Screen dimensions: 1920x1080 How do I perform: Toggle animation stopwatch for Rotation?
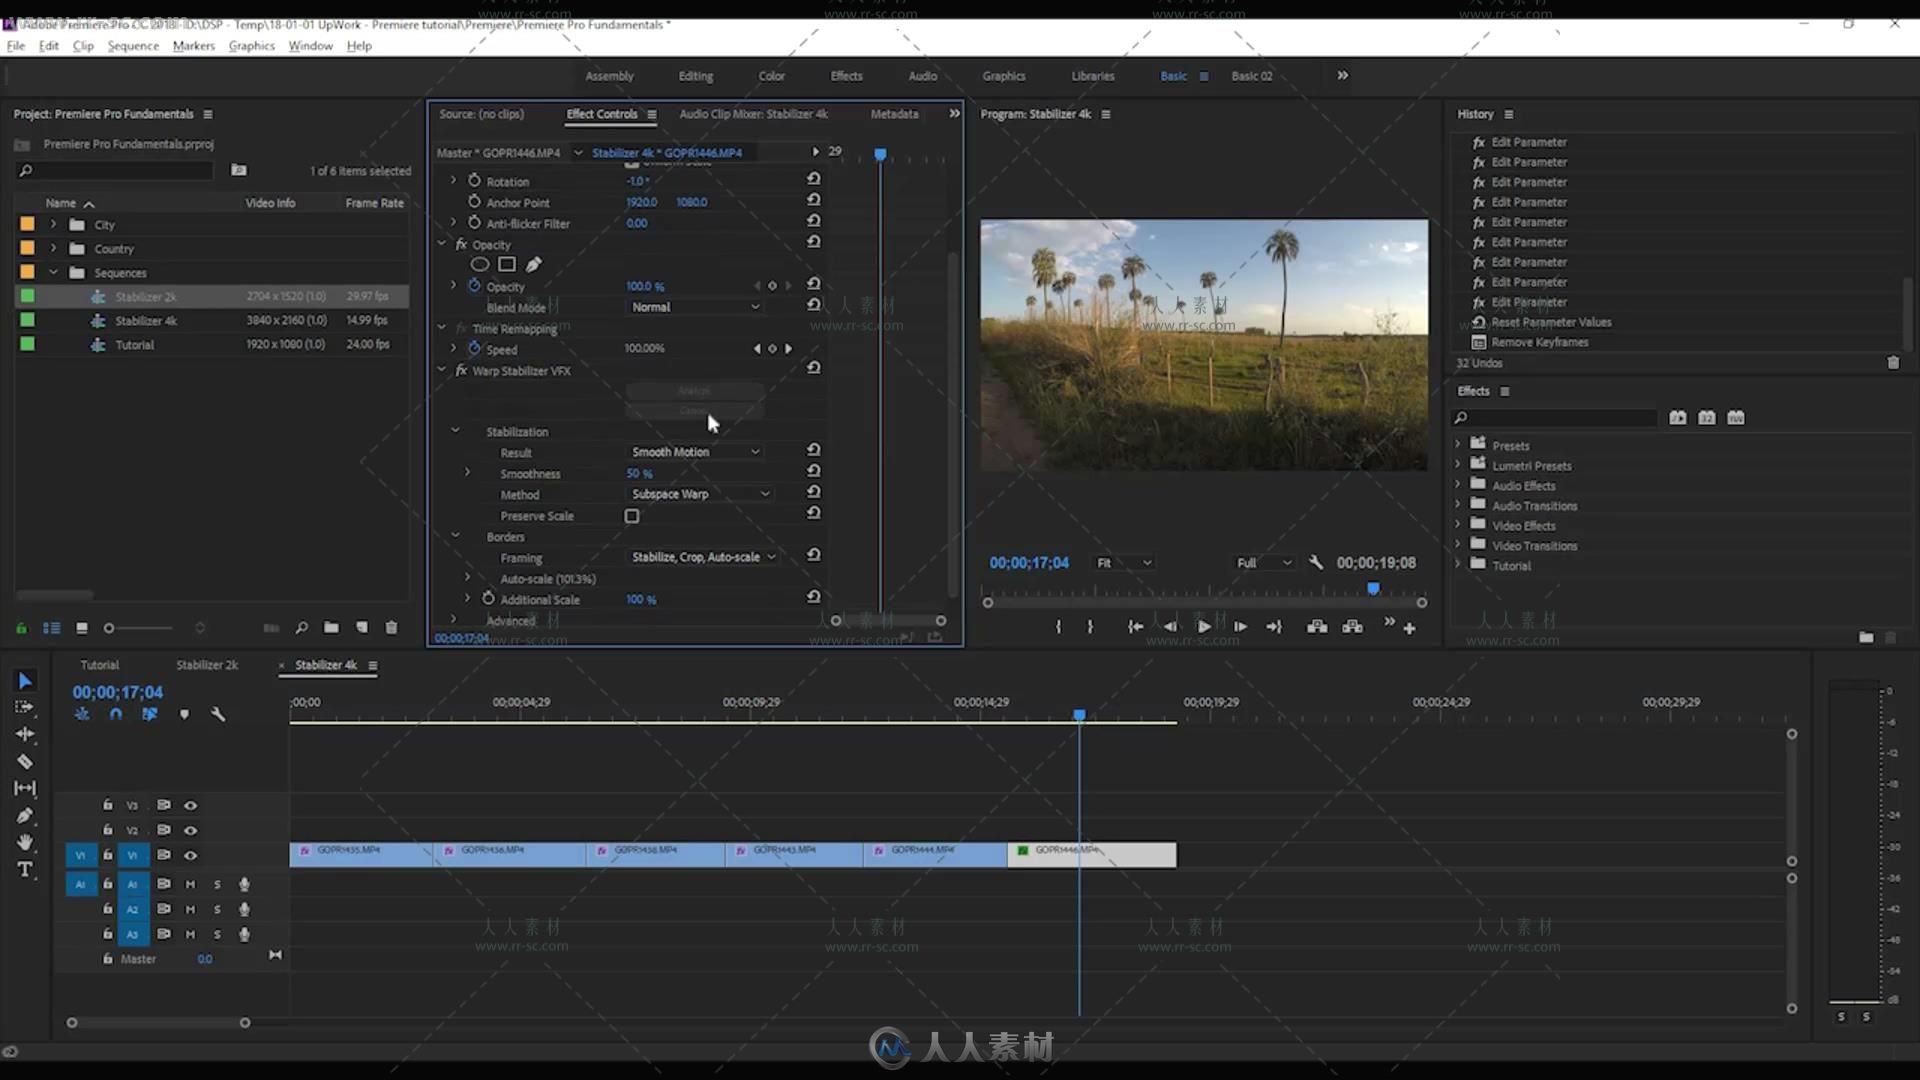pos(474,180)
